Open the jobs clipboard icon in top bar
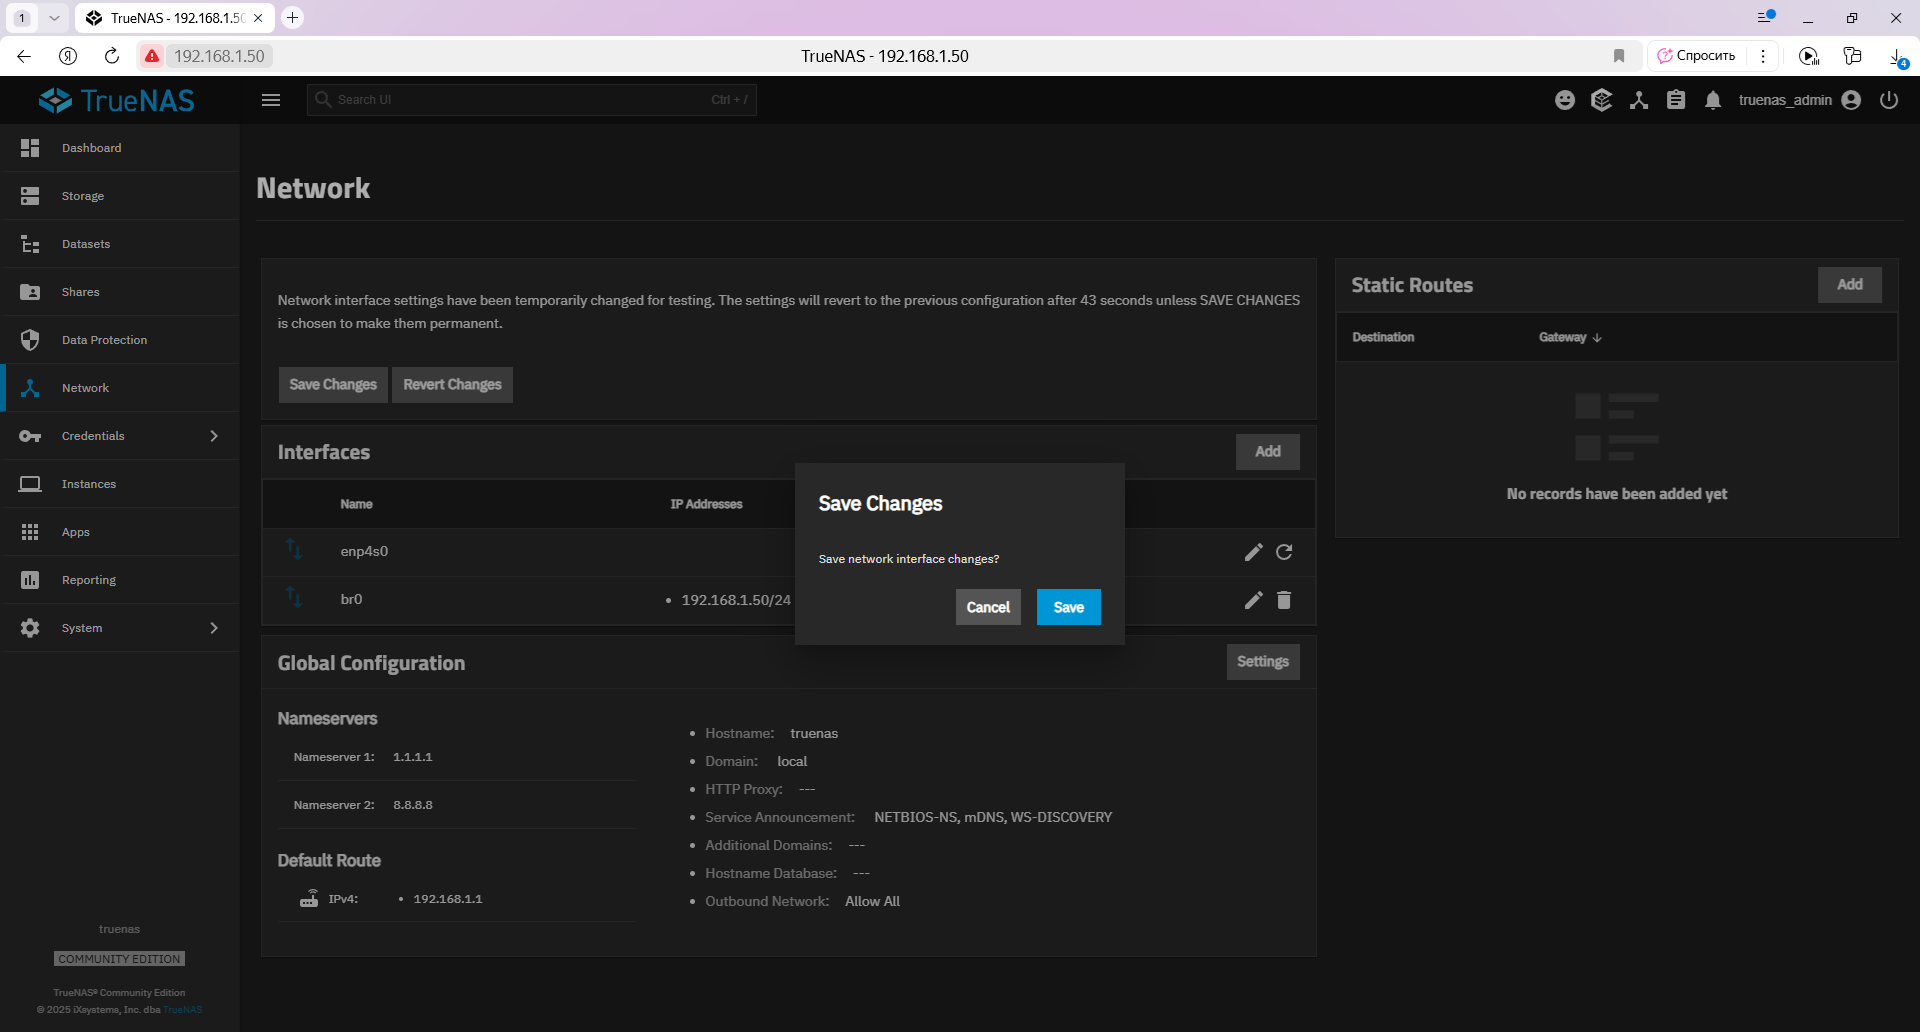This screenshot has height=1032, width=1920. point(1676,100)
